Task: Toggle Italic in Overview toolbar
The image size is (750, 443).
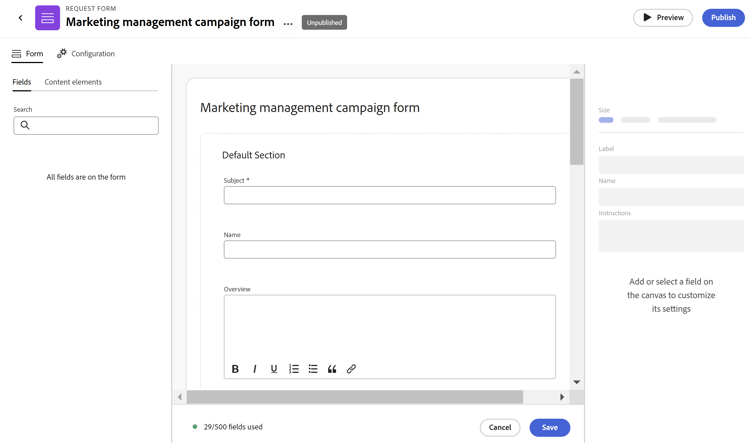Action: [x=254, y=369]
